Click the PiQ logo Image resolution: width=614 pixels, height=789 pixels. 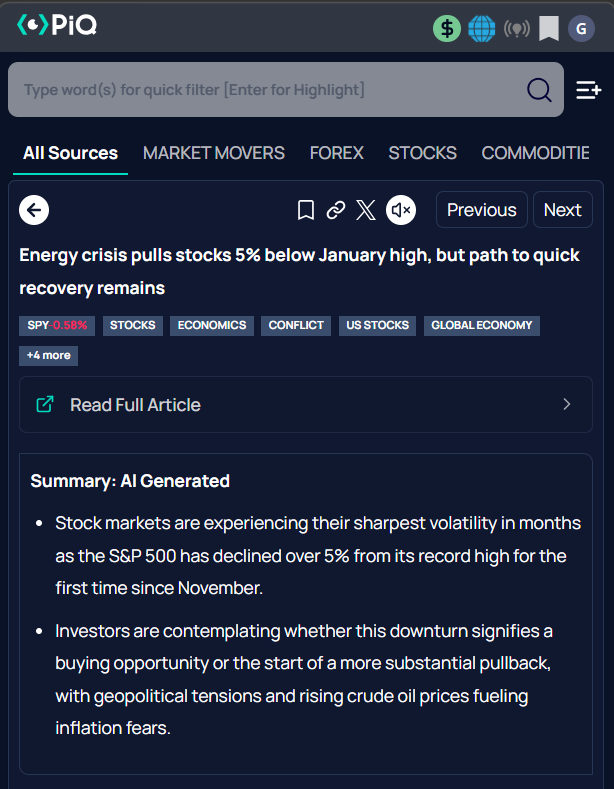[x=56, y=25]
